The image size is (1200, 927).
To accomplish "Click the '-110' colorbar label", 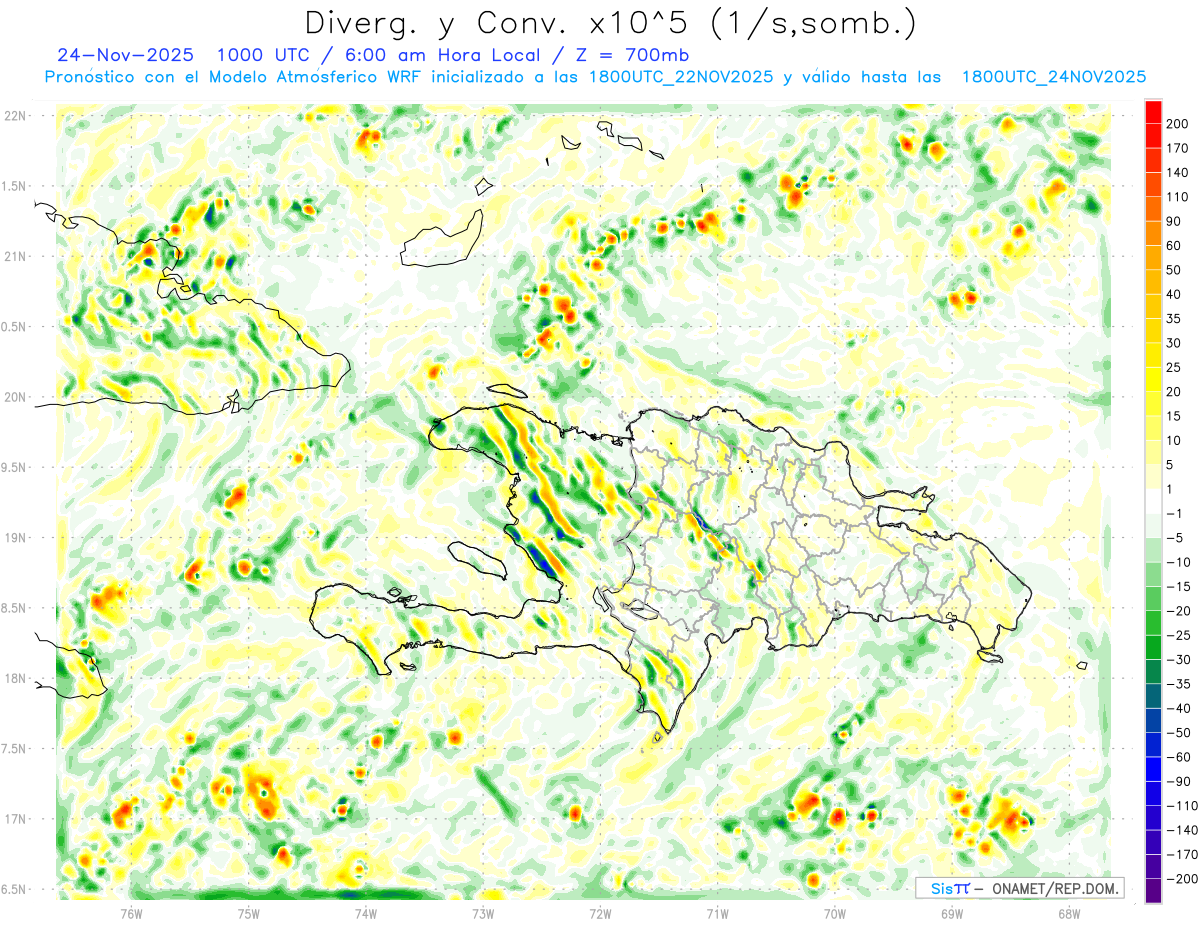I will (x=1180, y=806).
